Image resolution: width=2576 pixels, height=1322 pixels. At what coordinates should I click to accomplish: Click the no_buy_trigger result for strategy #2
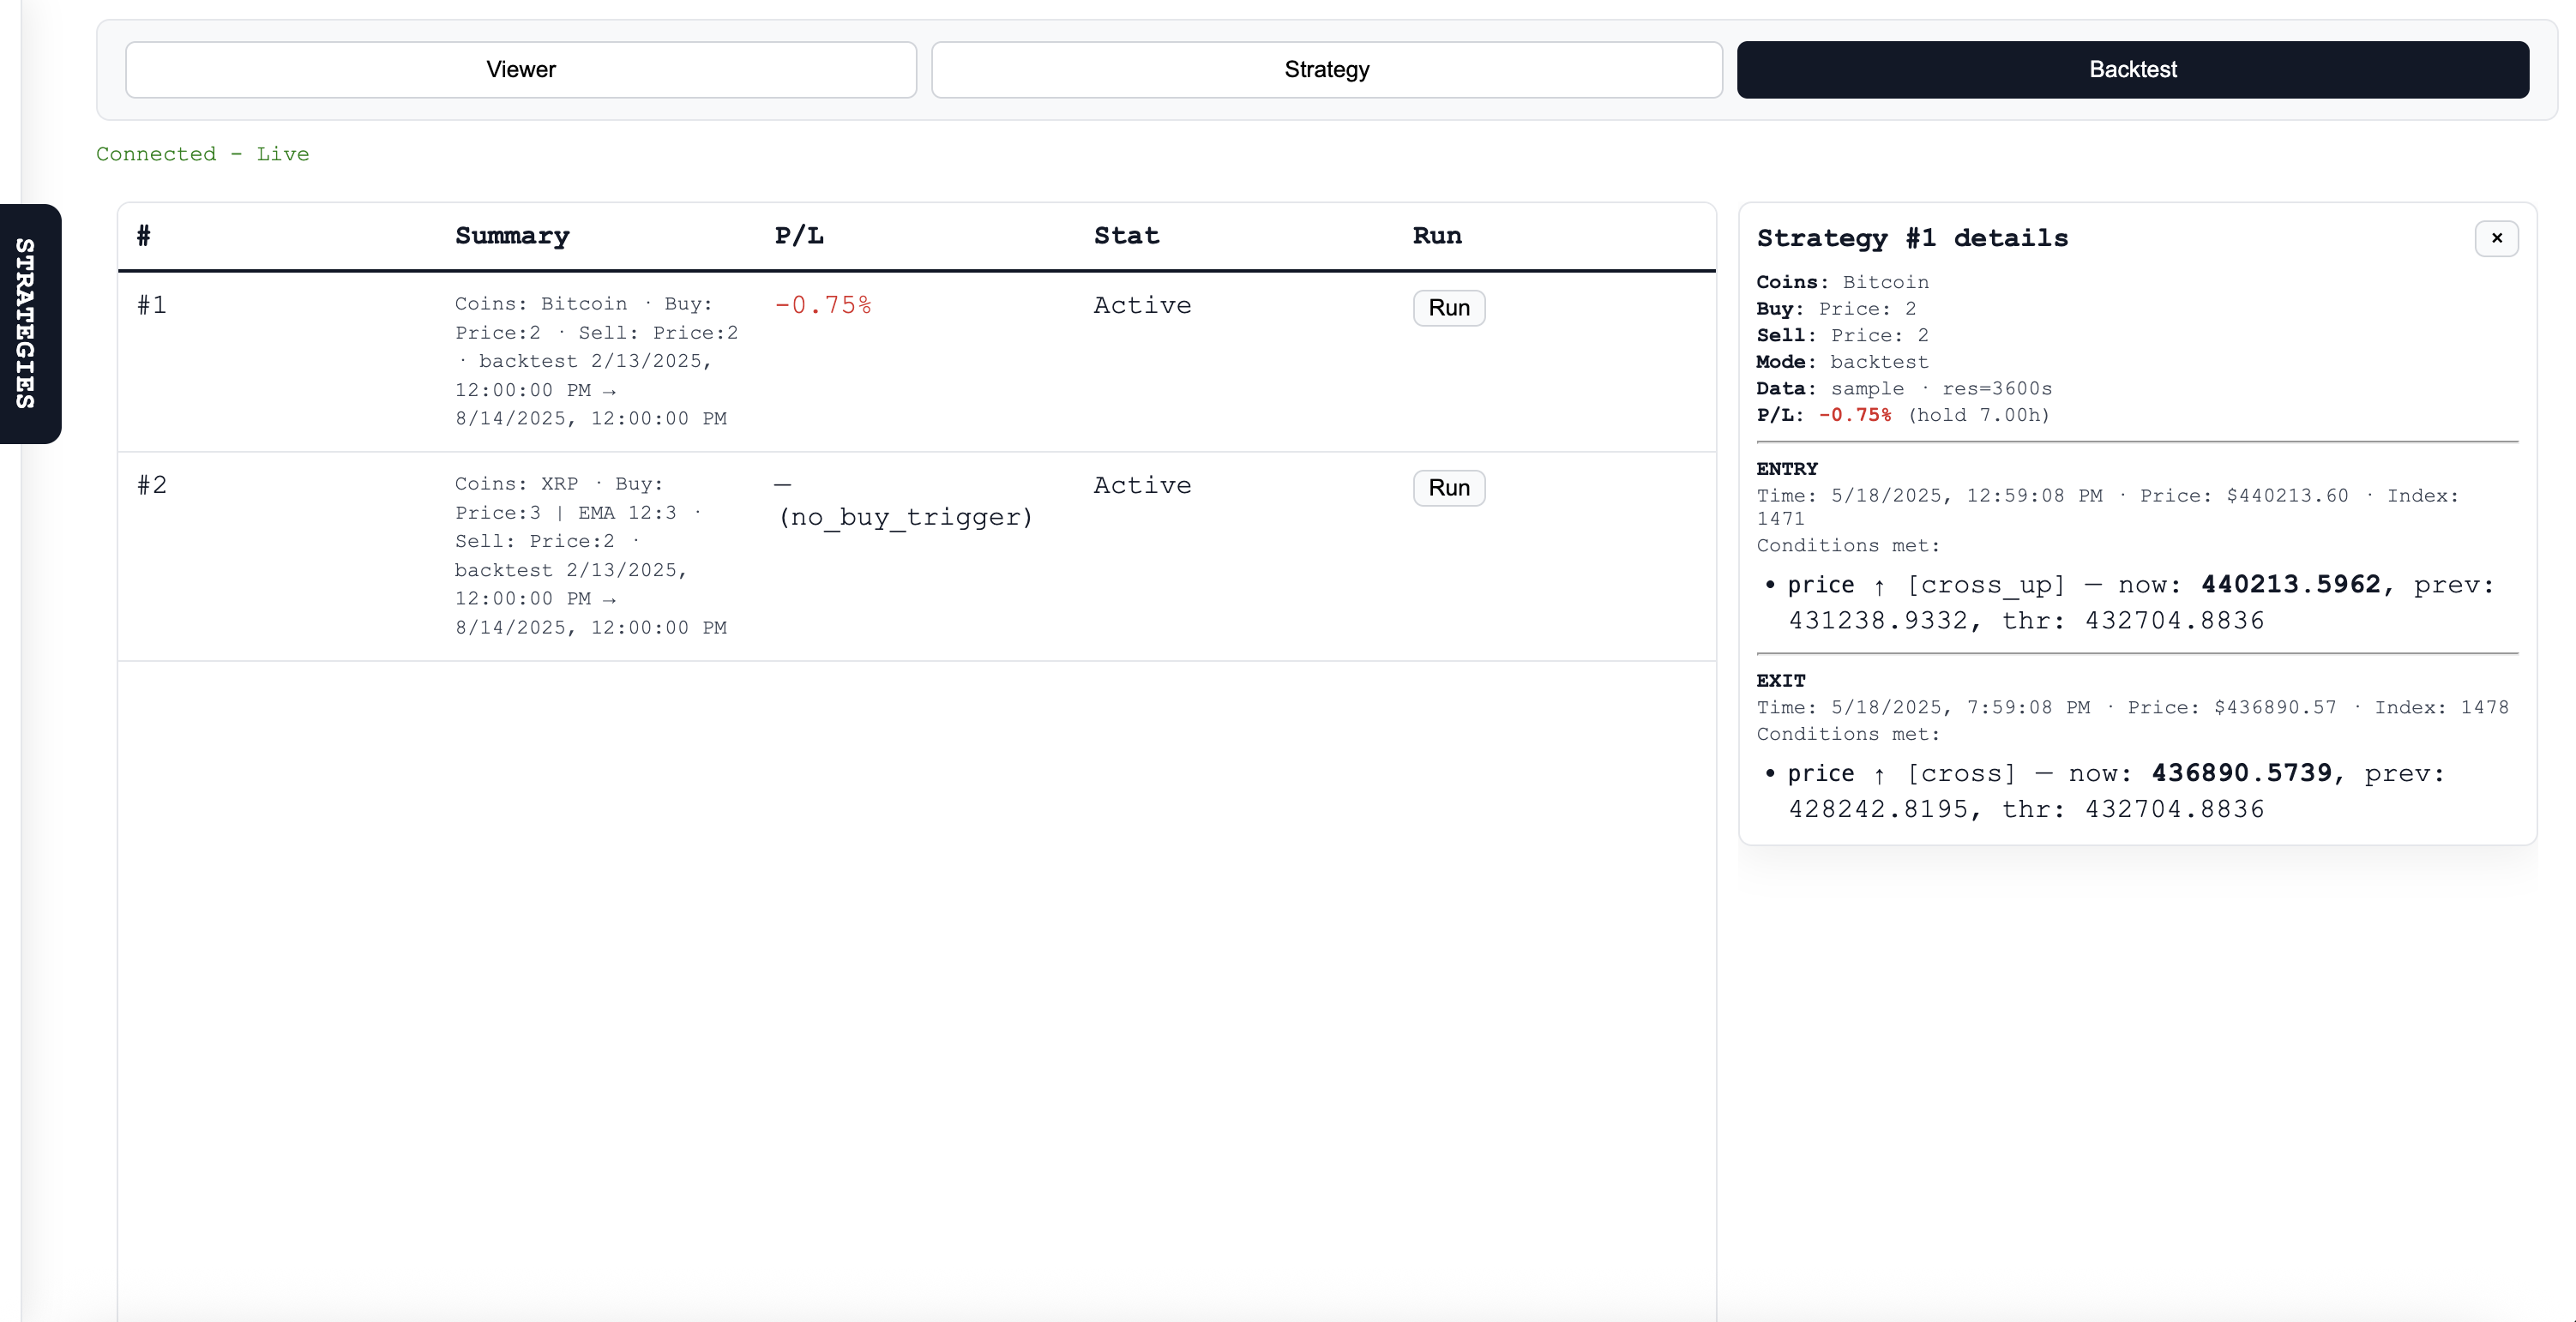coord(904,516)
